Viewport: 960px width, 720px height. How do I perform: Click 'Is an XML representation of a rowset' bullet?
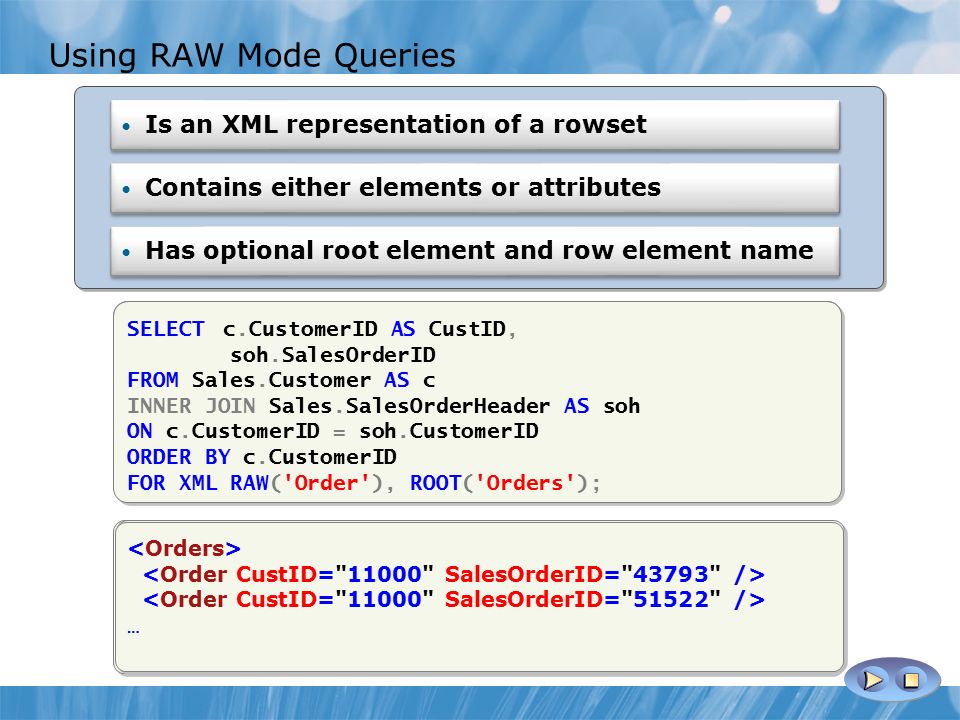(x=474, y=124)
